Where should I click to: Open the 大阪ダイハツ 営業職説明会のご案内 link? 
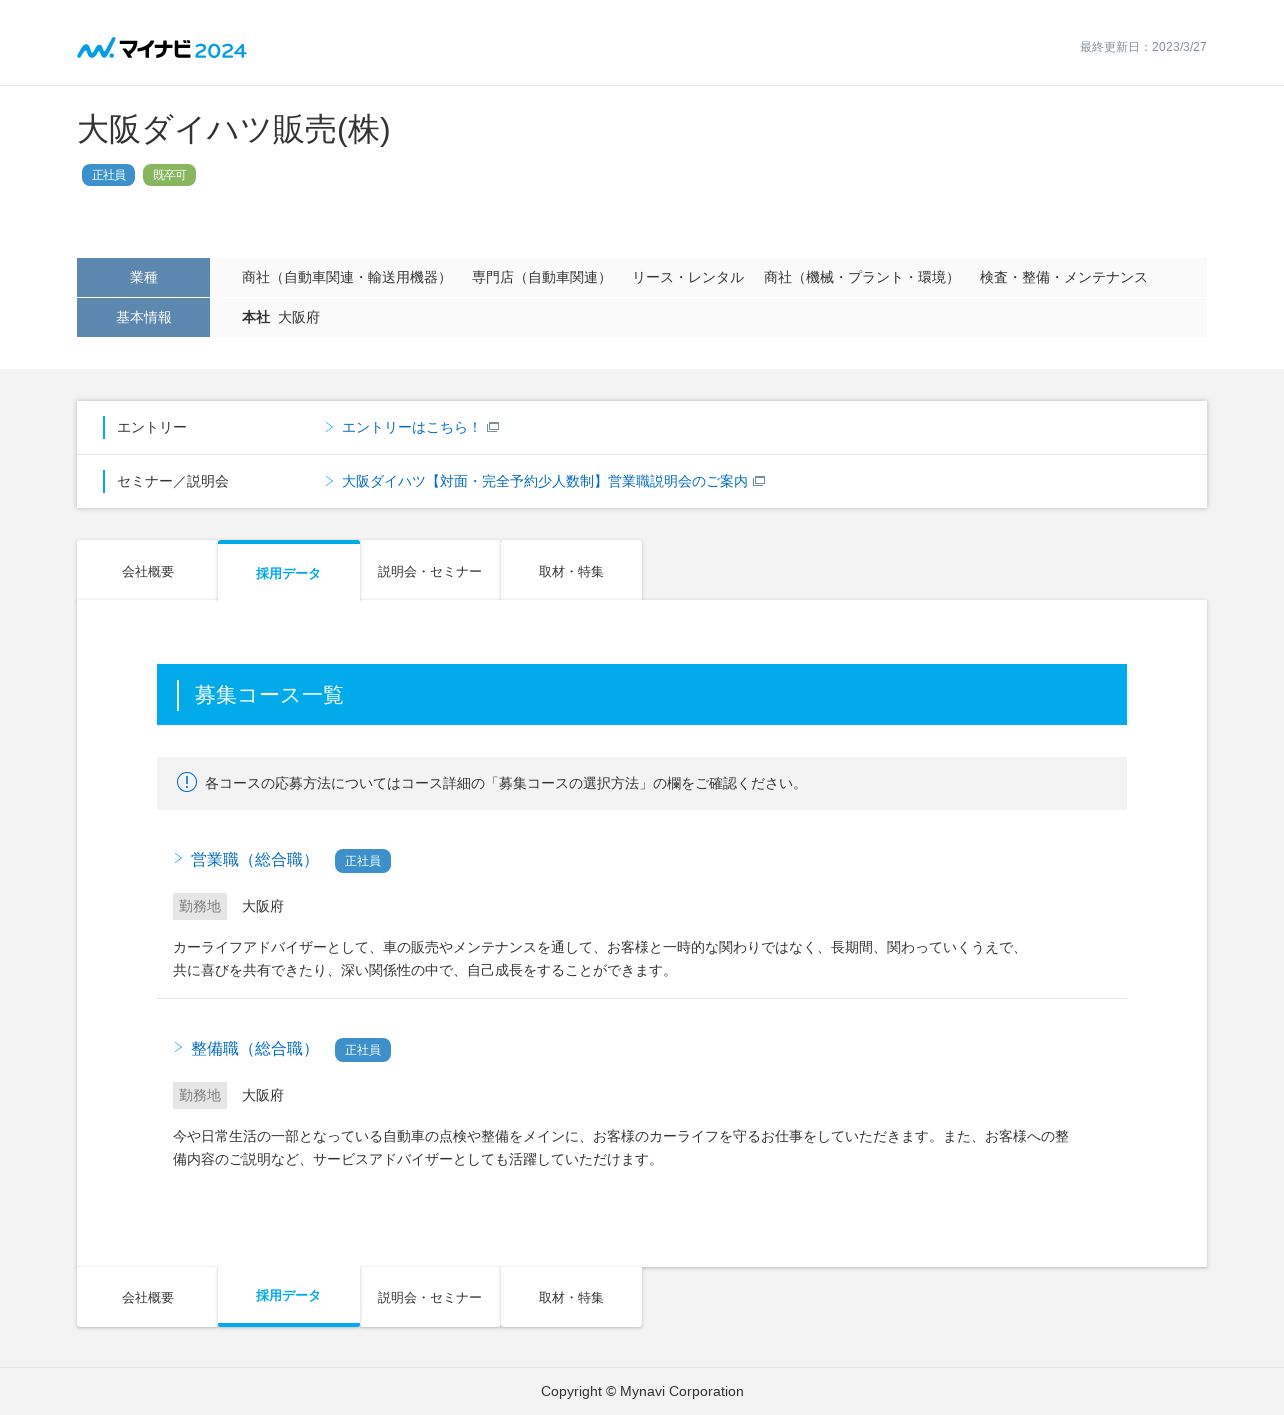point(545,481)
